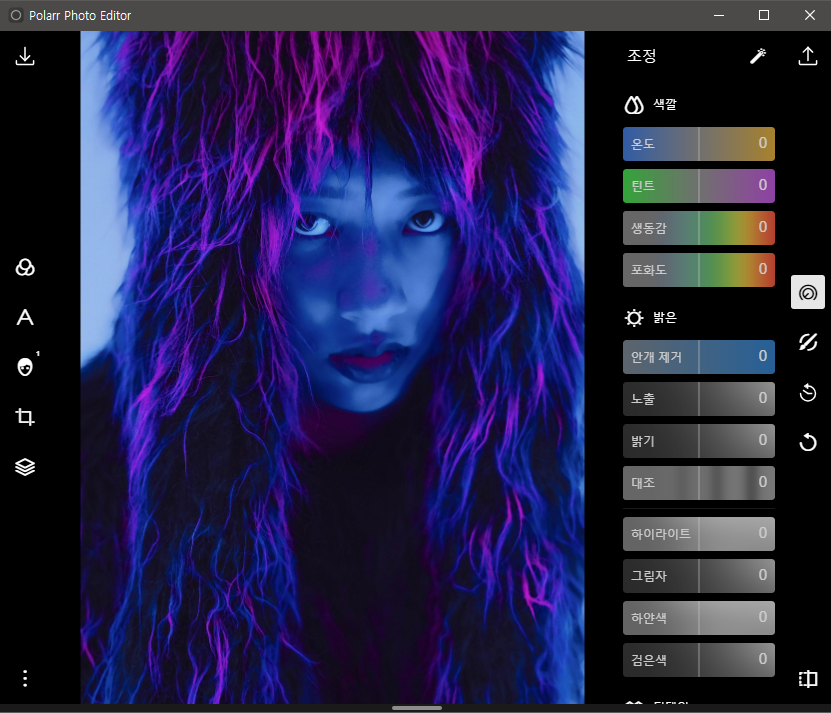The width and height of the screenshot is (831, 713).
Task: Select the crop tool icon
Action: (x=25, y=417)
